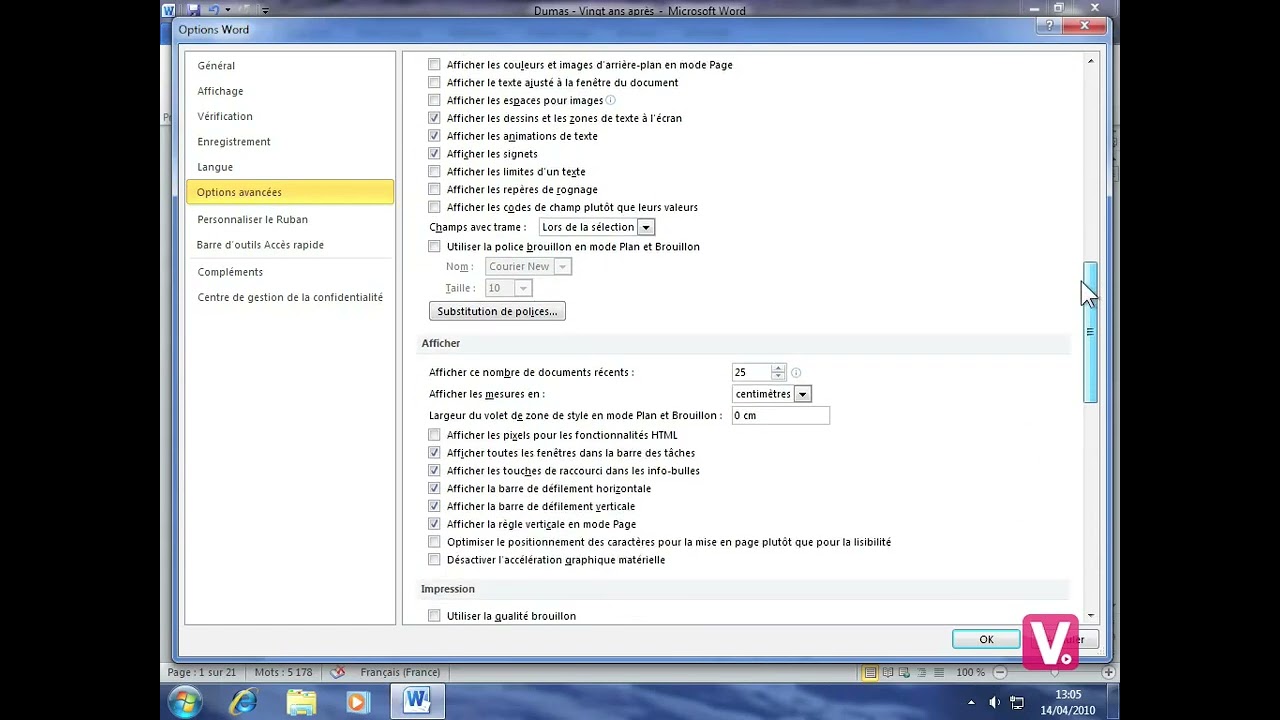Image resolution: width=1280 pixels, height=720 pixels.
Task: Check 'Afficher les pixels pour les fonctionnalités HTML'
Action: point(434,435)
